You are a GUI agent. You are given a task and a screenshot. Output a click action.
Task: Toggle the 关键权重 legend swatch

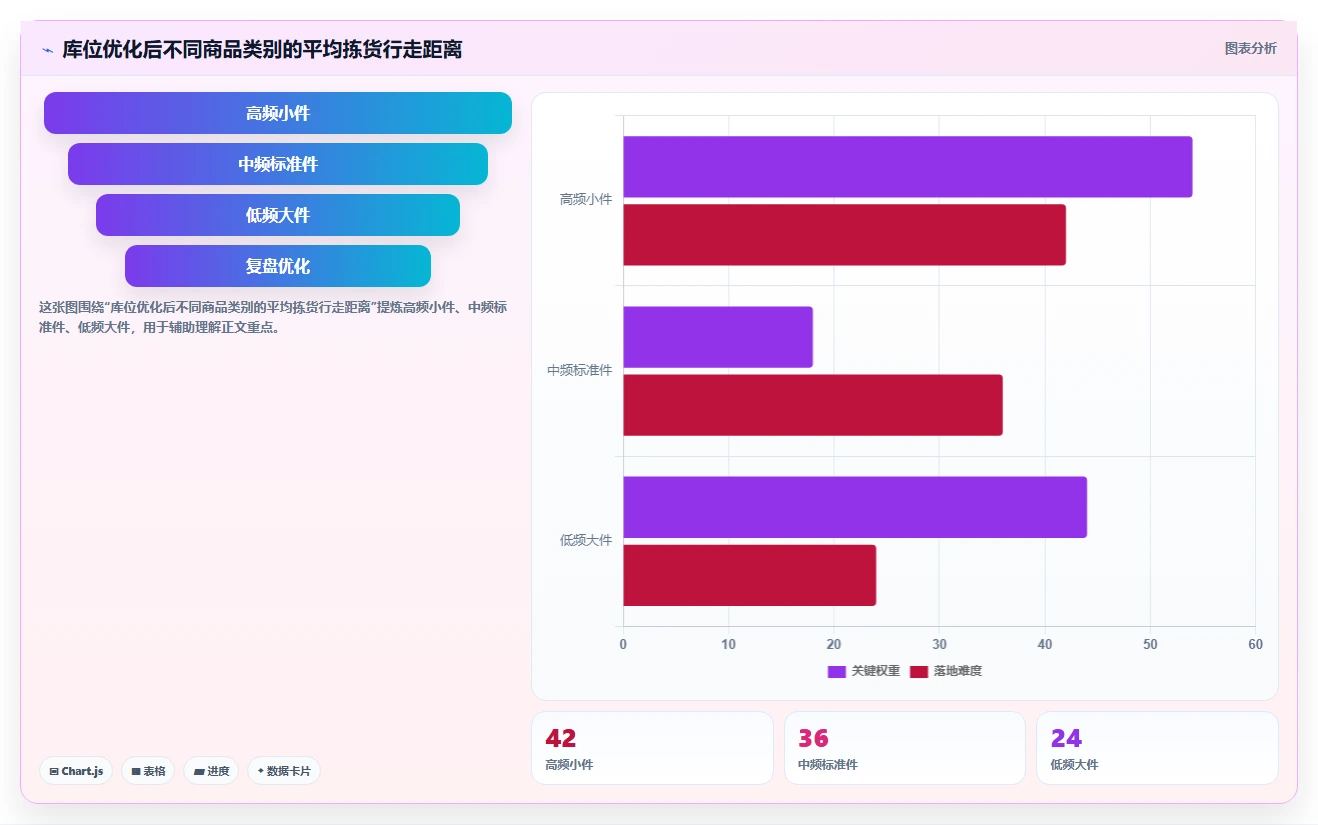(x=837, y=671)
